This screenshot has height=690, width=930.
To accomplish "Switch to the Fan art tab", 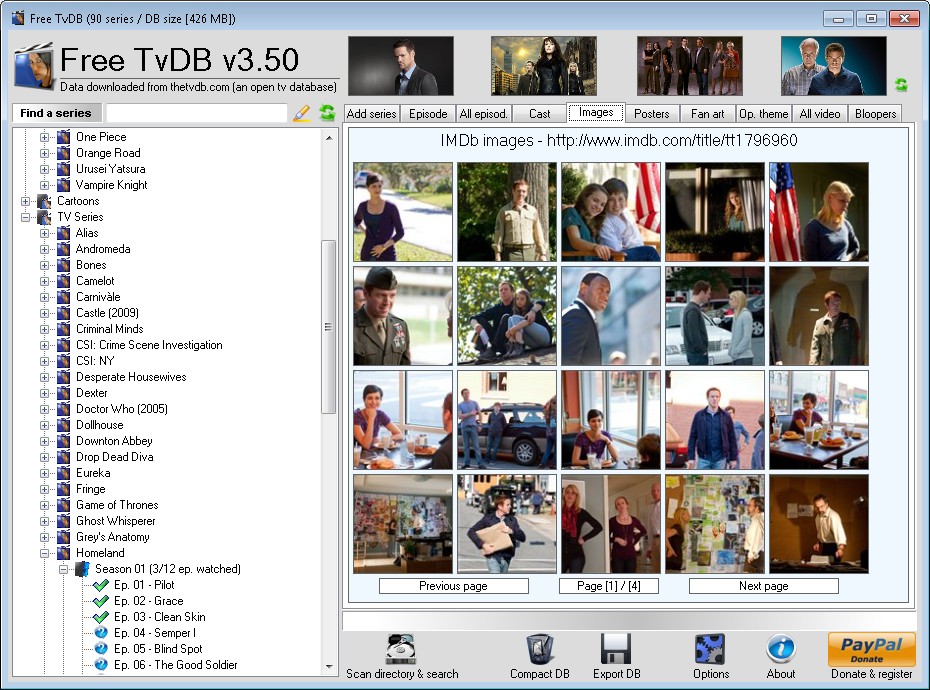I will point(708,114).
